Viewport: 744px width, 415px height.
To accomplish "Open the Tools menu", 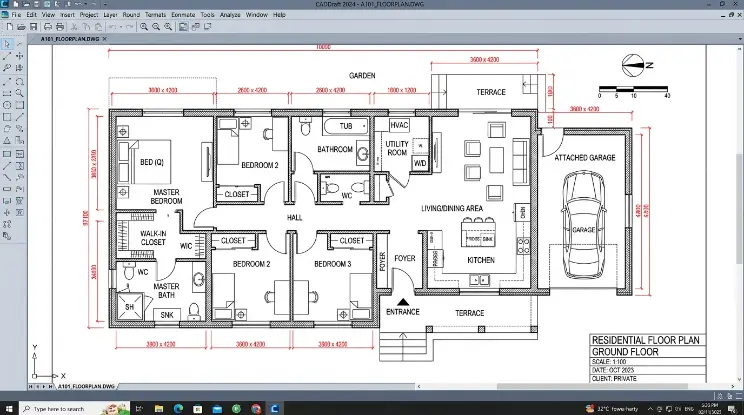I will 207,15.
